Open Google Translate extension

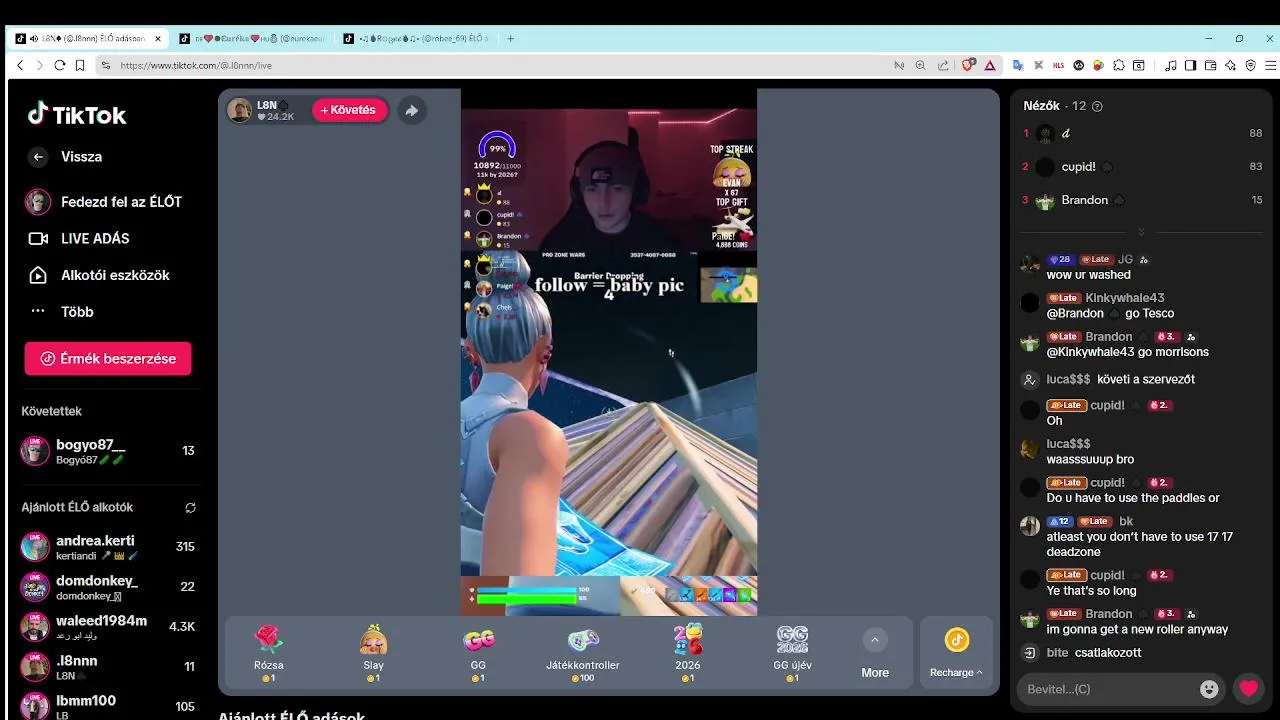tap(1018, 65)
